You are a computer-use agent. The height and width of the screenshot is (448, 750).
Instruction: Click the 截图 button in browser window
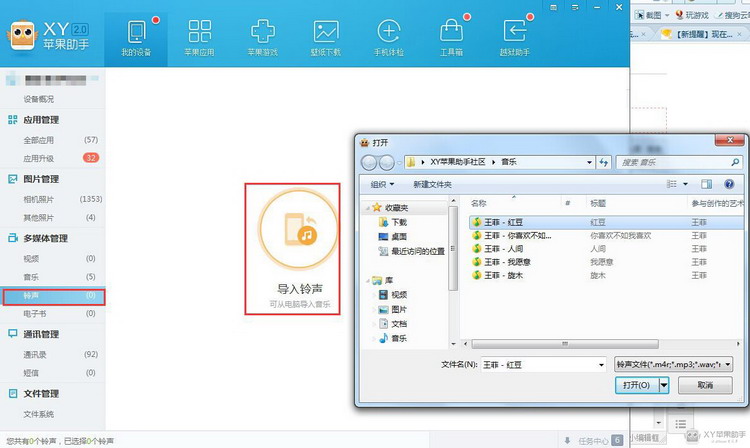coord(649,15)
